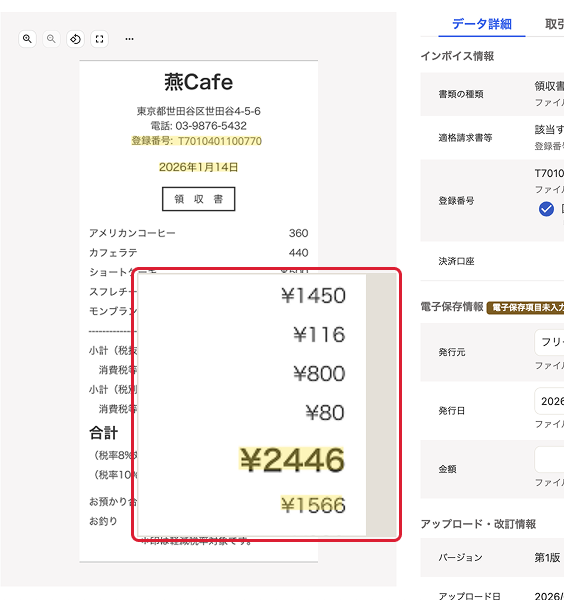564x600 pixels.
Task: Switch to the データ詳細 tab
Action: tap(482, 24)
